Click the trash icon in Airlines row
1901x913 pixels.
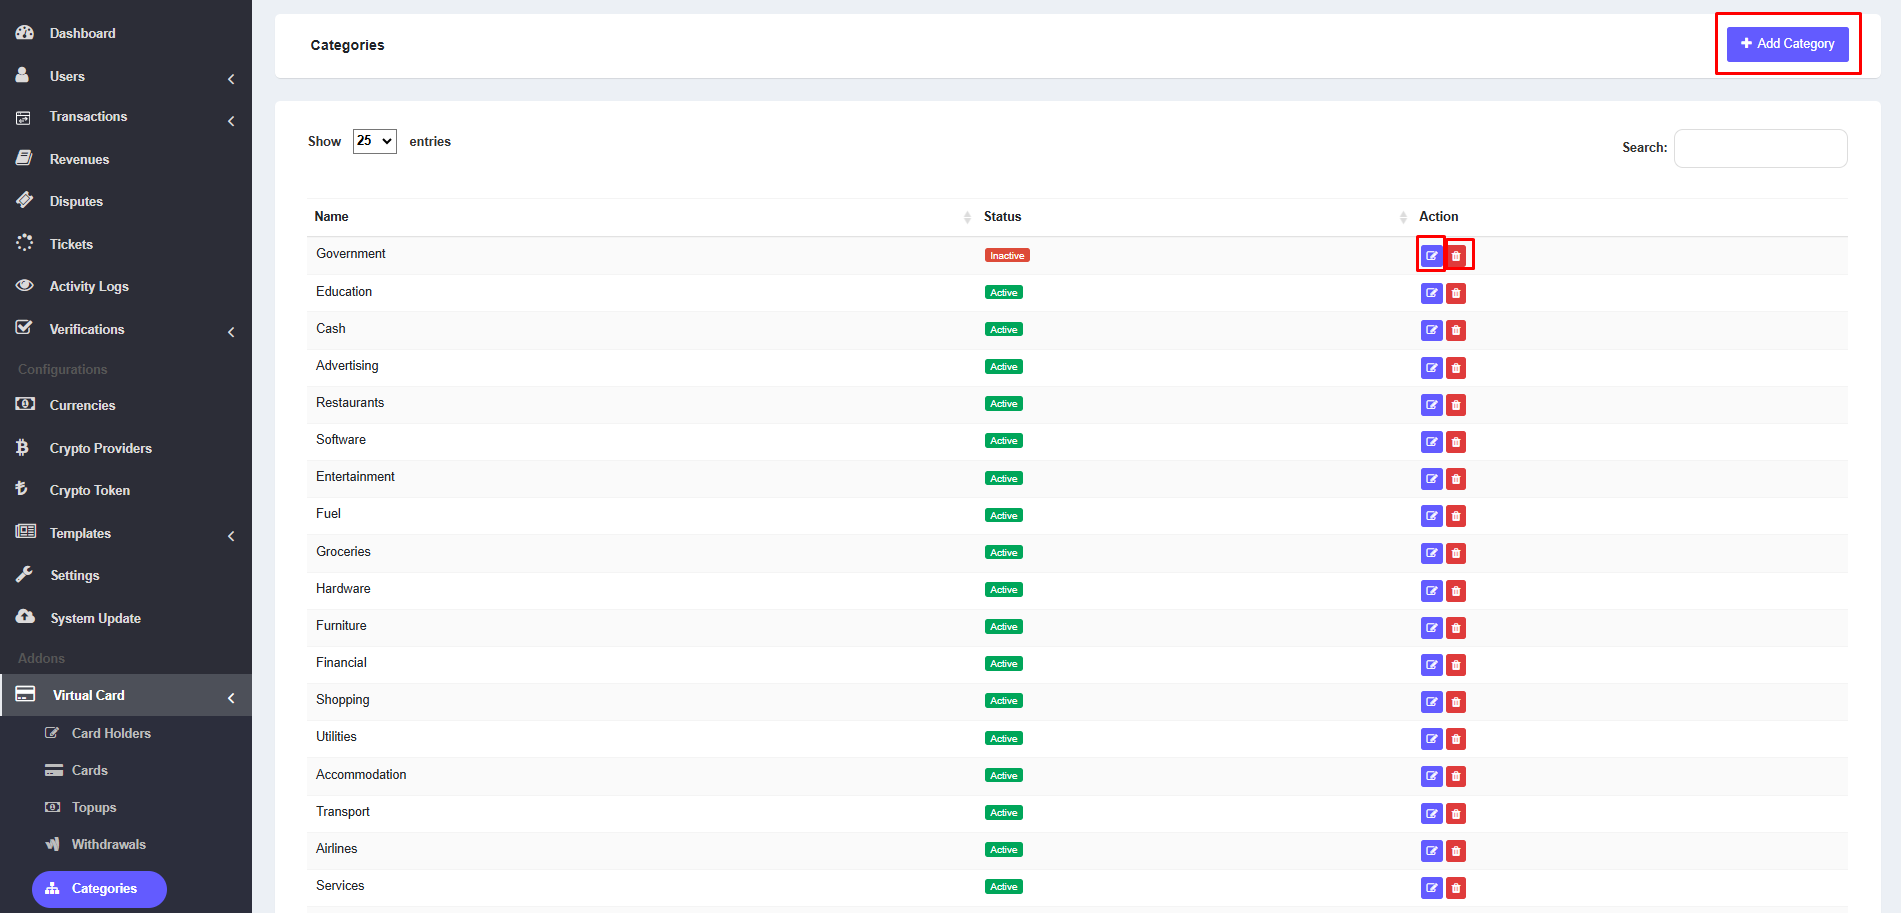pos(1456,851)
